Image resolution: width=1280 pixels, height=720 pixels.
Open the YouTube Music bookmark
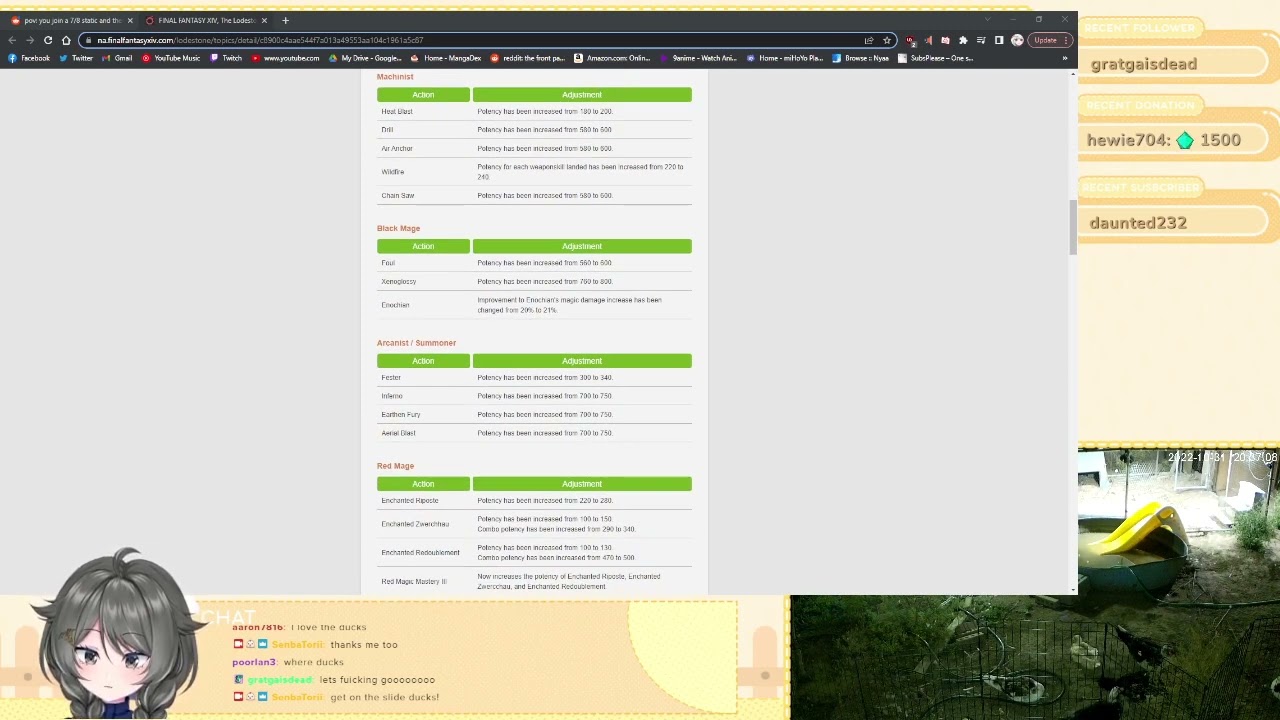coord(171,58)
